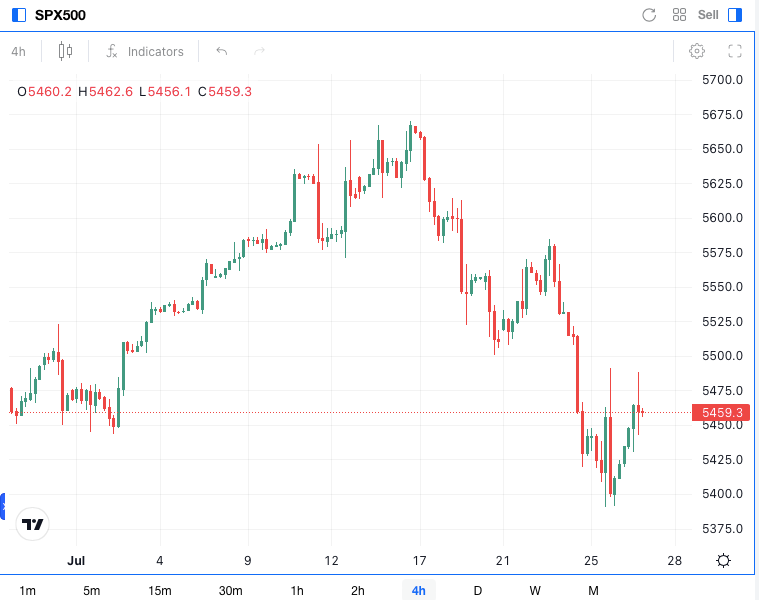Image resolution: width=759 pixels, height=600 pixels.
Task: Open the 4h interval dropdown
Action: tap(18, 51)
